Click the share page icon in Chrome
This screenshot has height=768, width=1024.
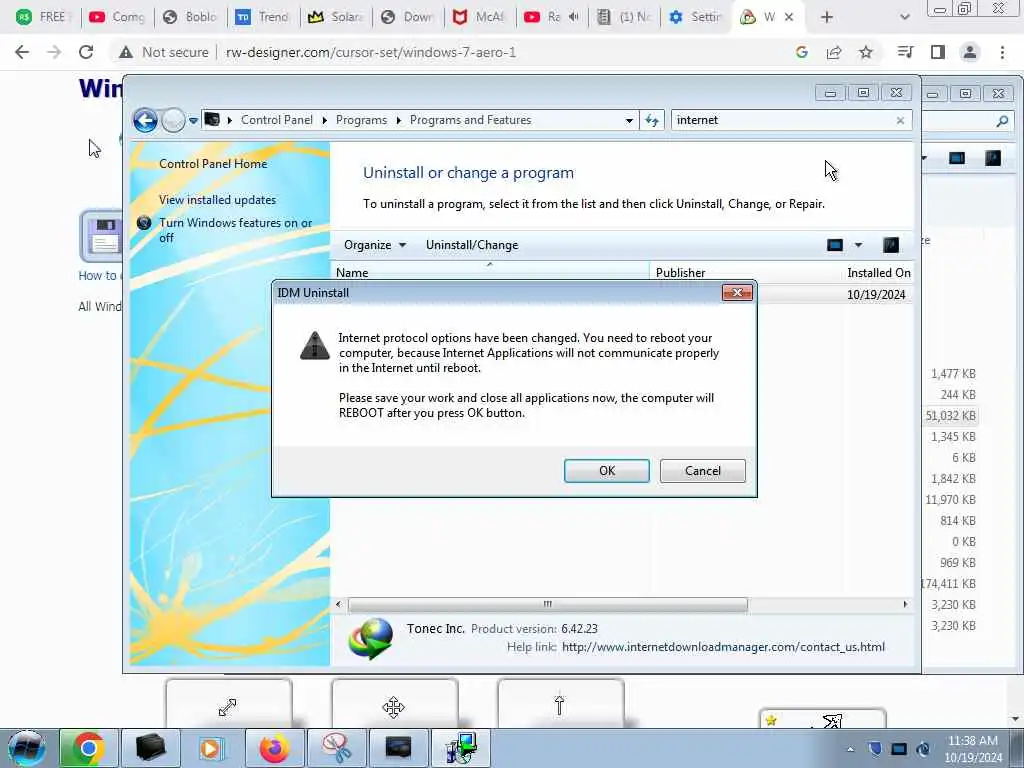pos(834,52)
